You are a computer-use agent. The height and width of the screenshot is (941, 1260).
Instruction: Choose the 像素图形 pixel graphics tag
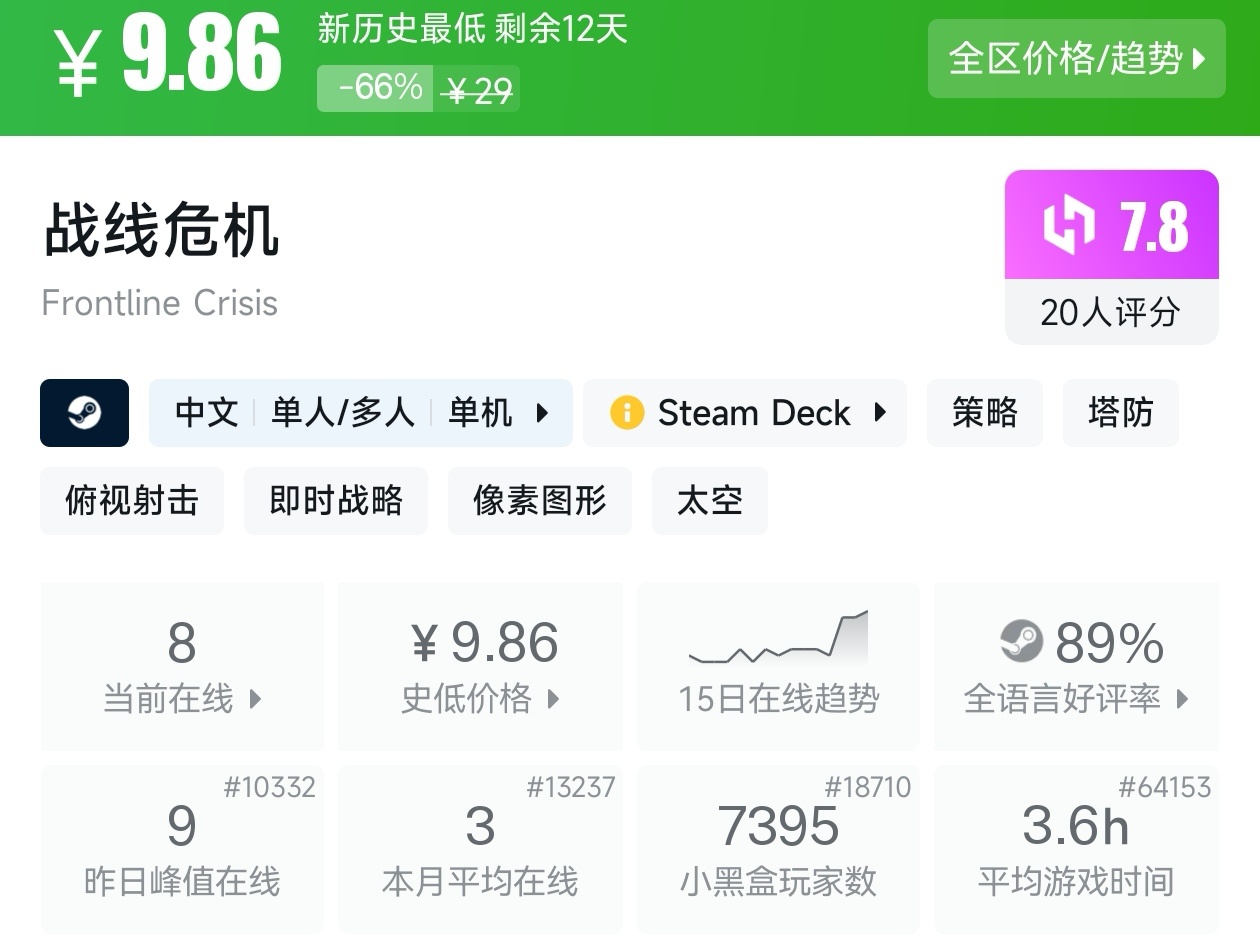(x=540, y=500)
